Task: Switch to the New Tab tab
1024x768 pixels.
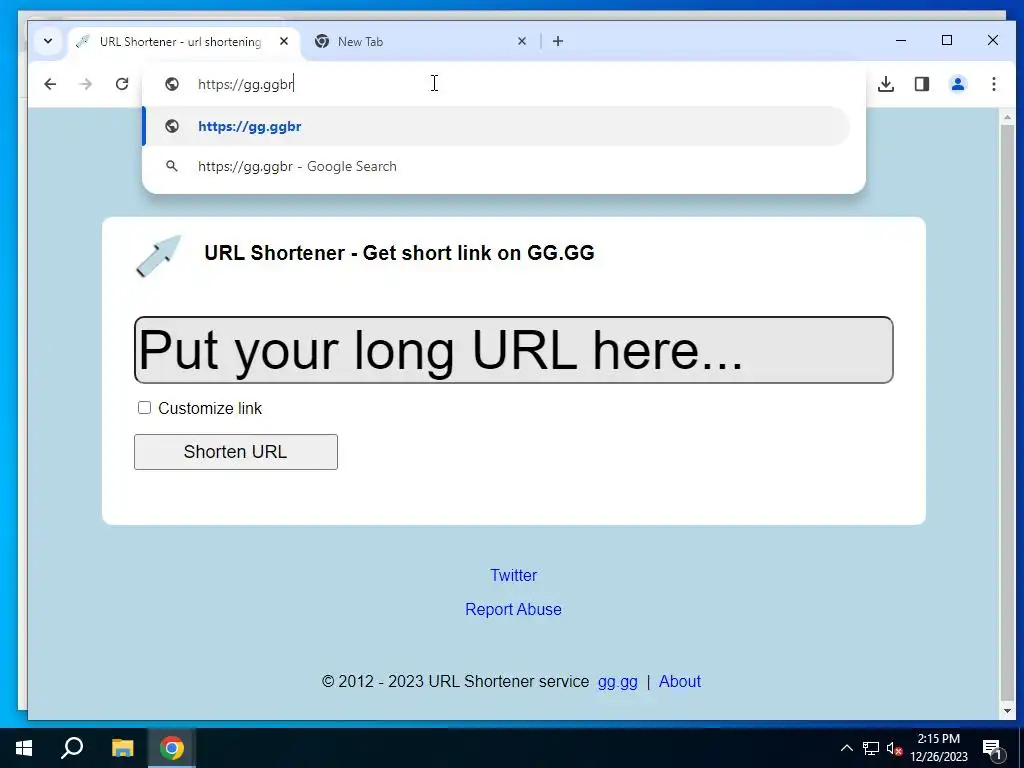Action: [x=418, y=42]
